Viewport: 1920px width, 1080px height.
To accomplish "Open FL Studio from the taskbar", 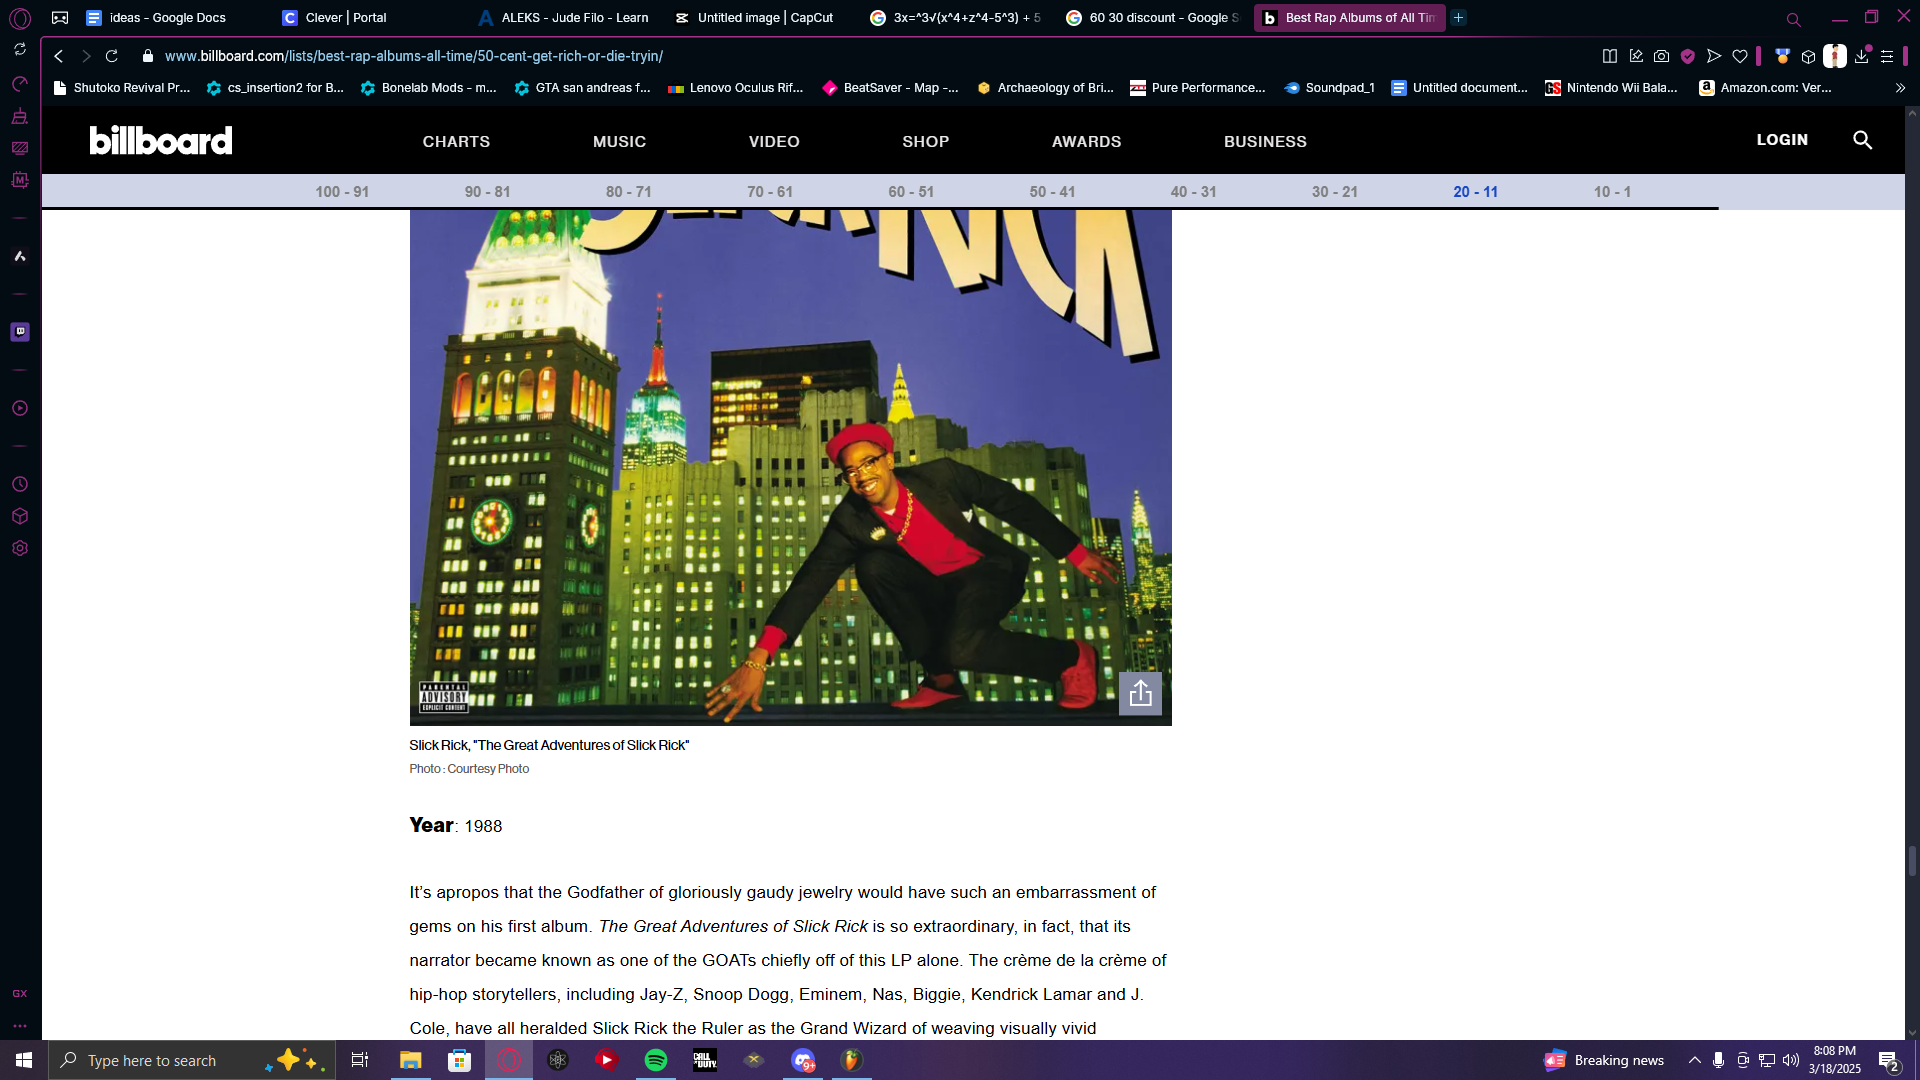I will pyautogui.click(x=852, y=1060).
